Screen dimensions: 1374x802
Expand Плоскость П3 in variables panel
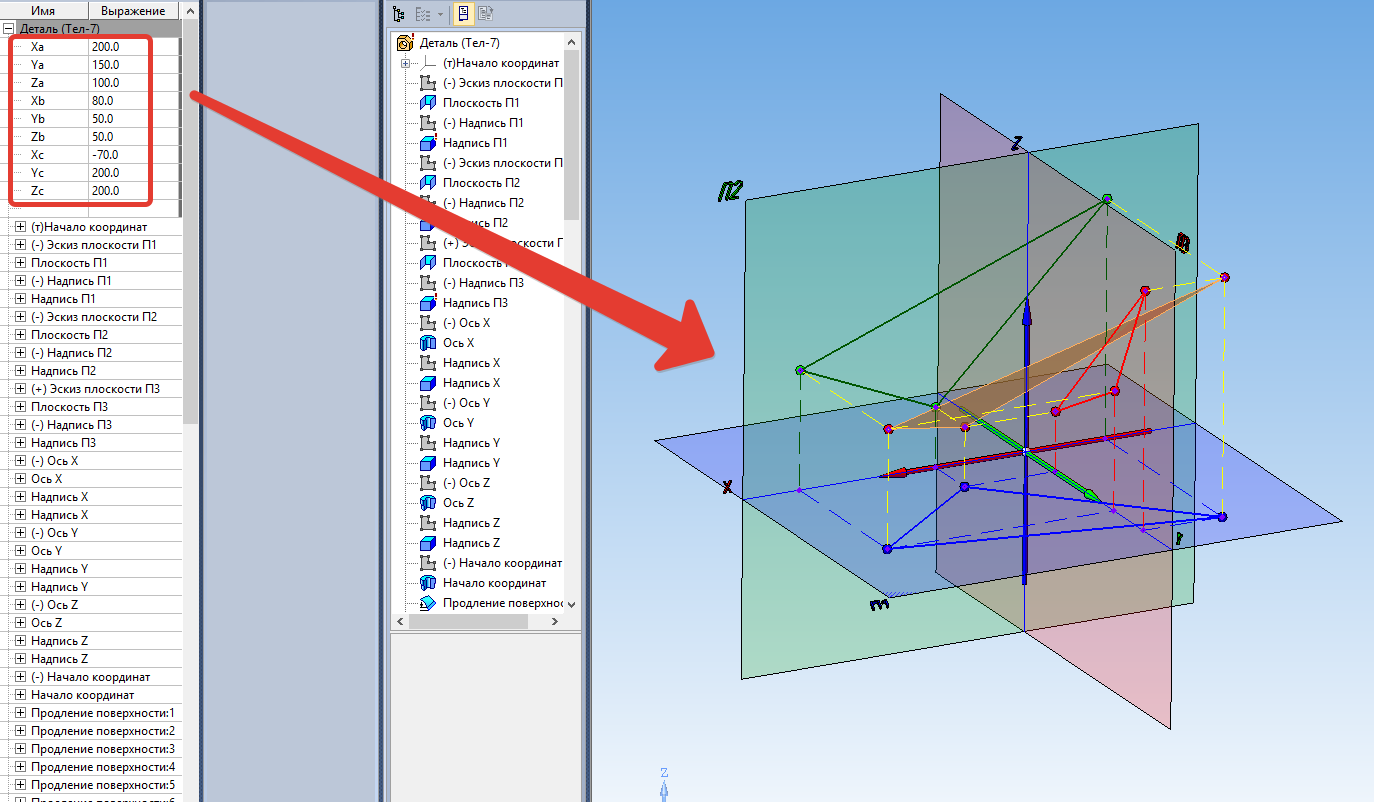coord(21,407)
